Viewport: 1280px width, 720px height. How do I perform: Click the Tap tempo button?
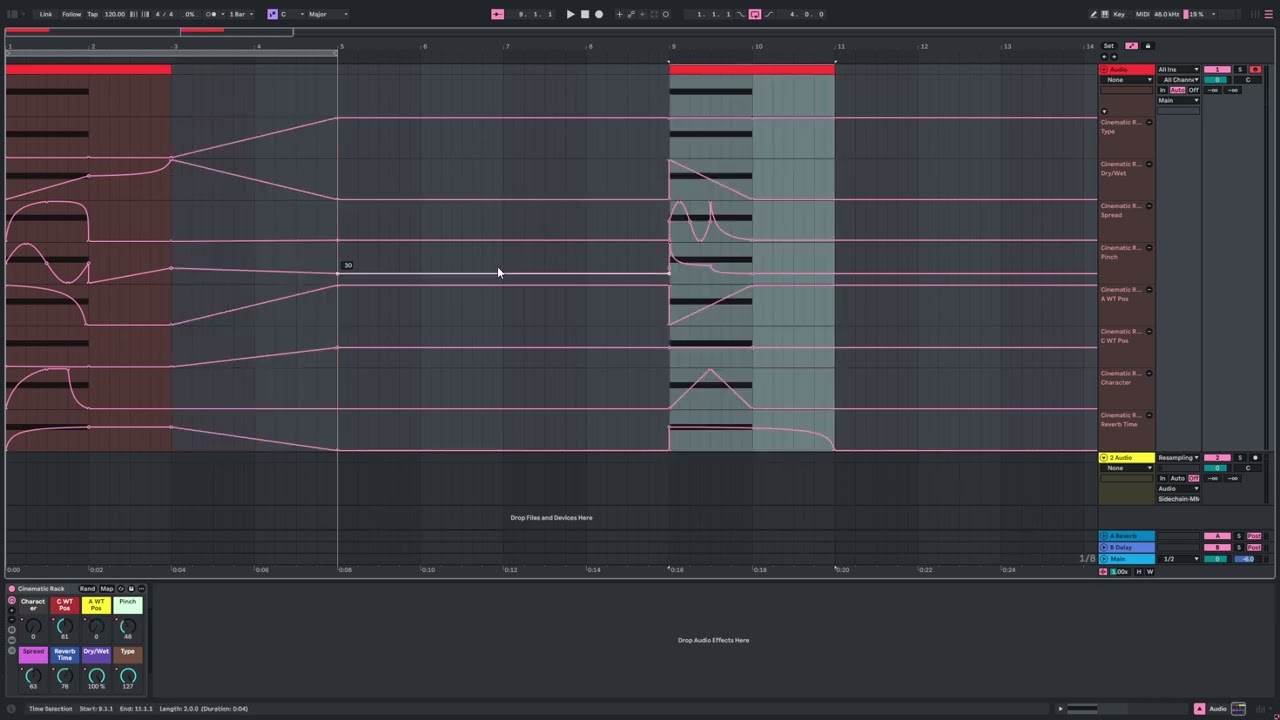pyautogui.click(x=93, y=14)
